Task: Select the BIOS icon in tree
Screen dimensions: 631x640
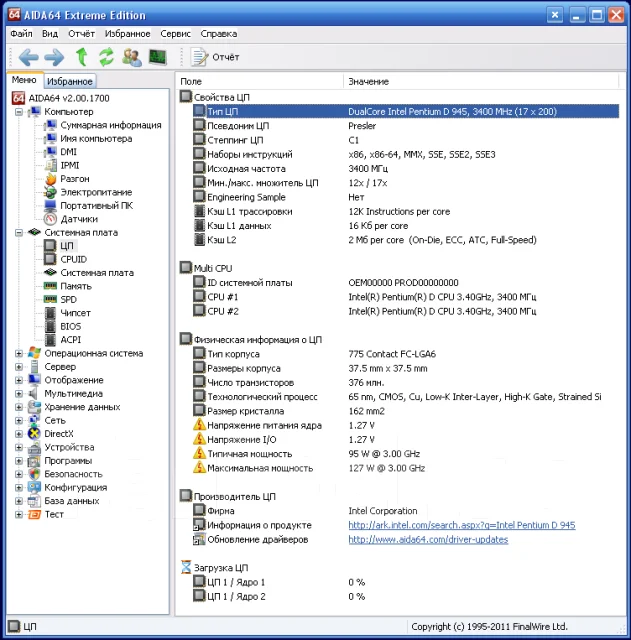Action: click(x=50, y=327)
